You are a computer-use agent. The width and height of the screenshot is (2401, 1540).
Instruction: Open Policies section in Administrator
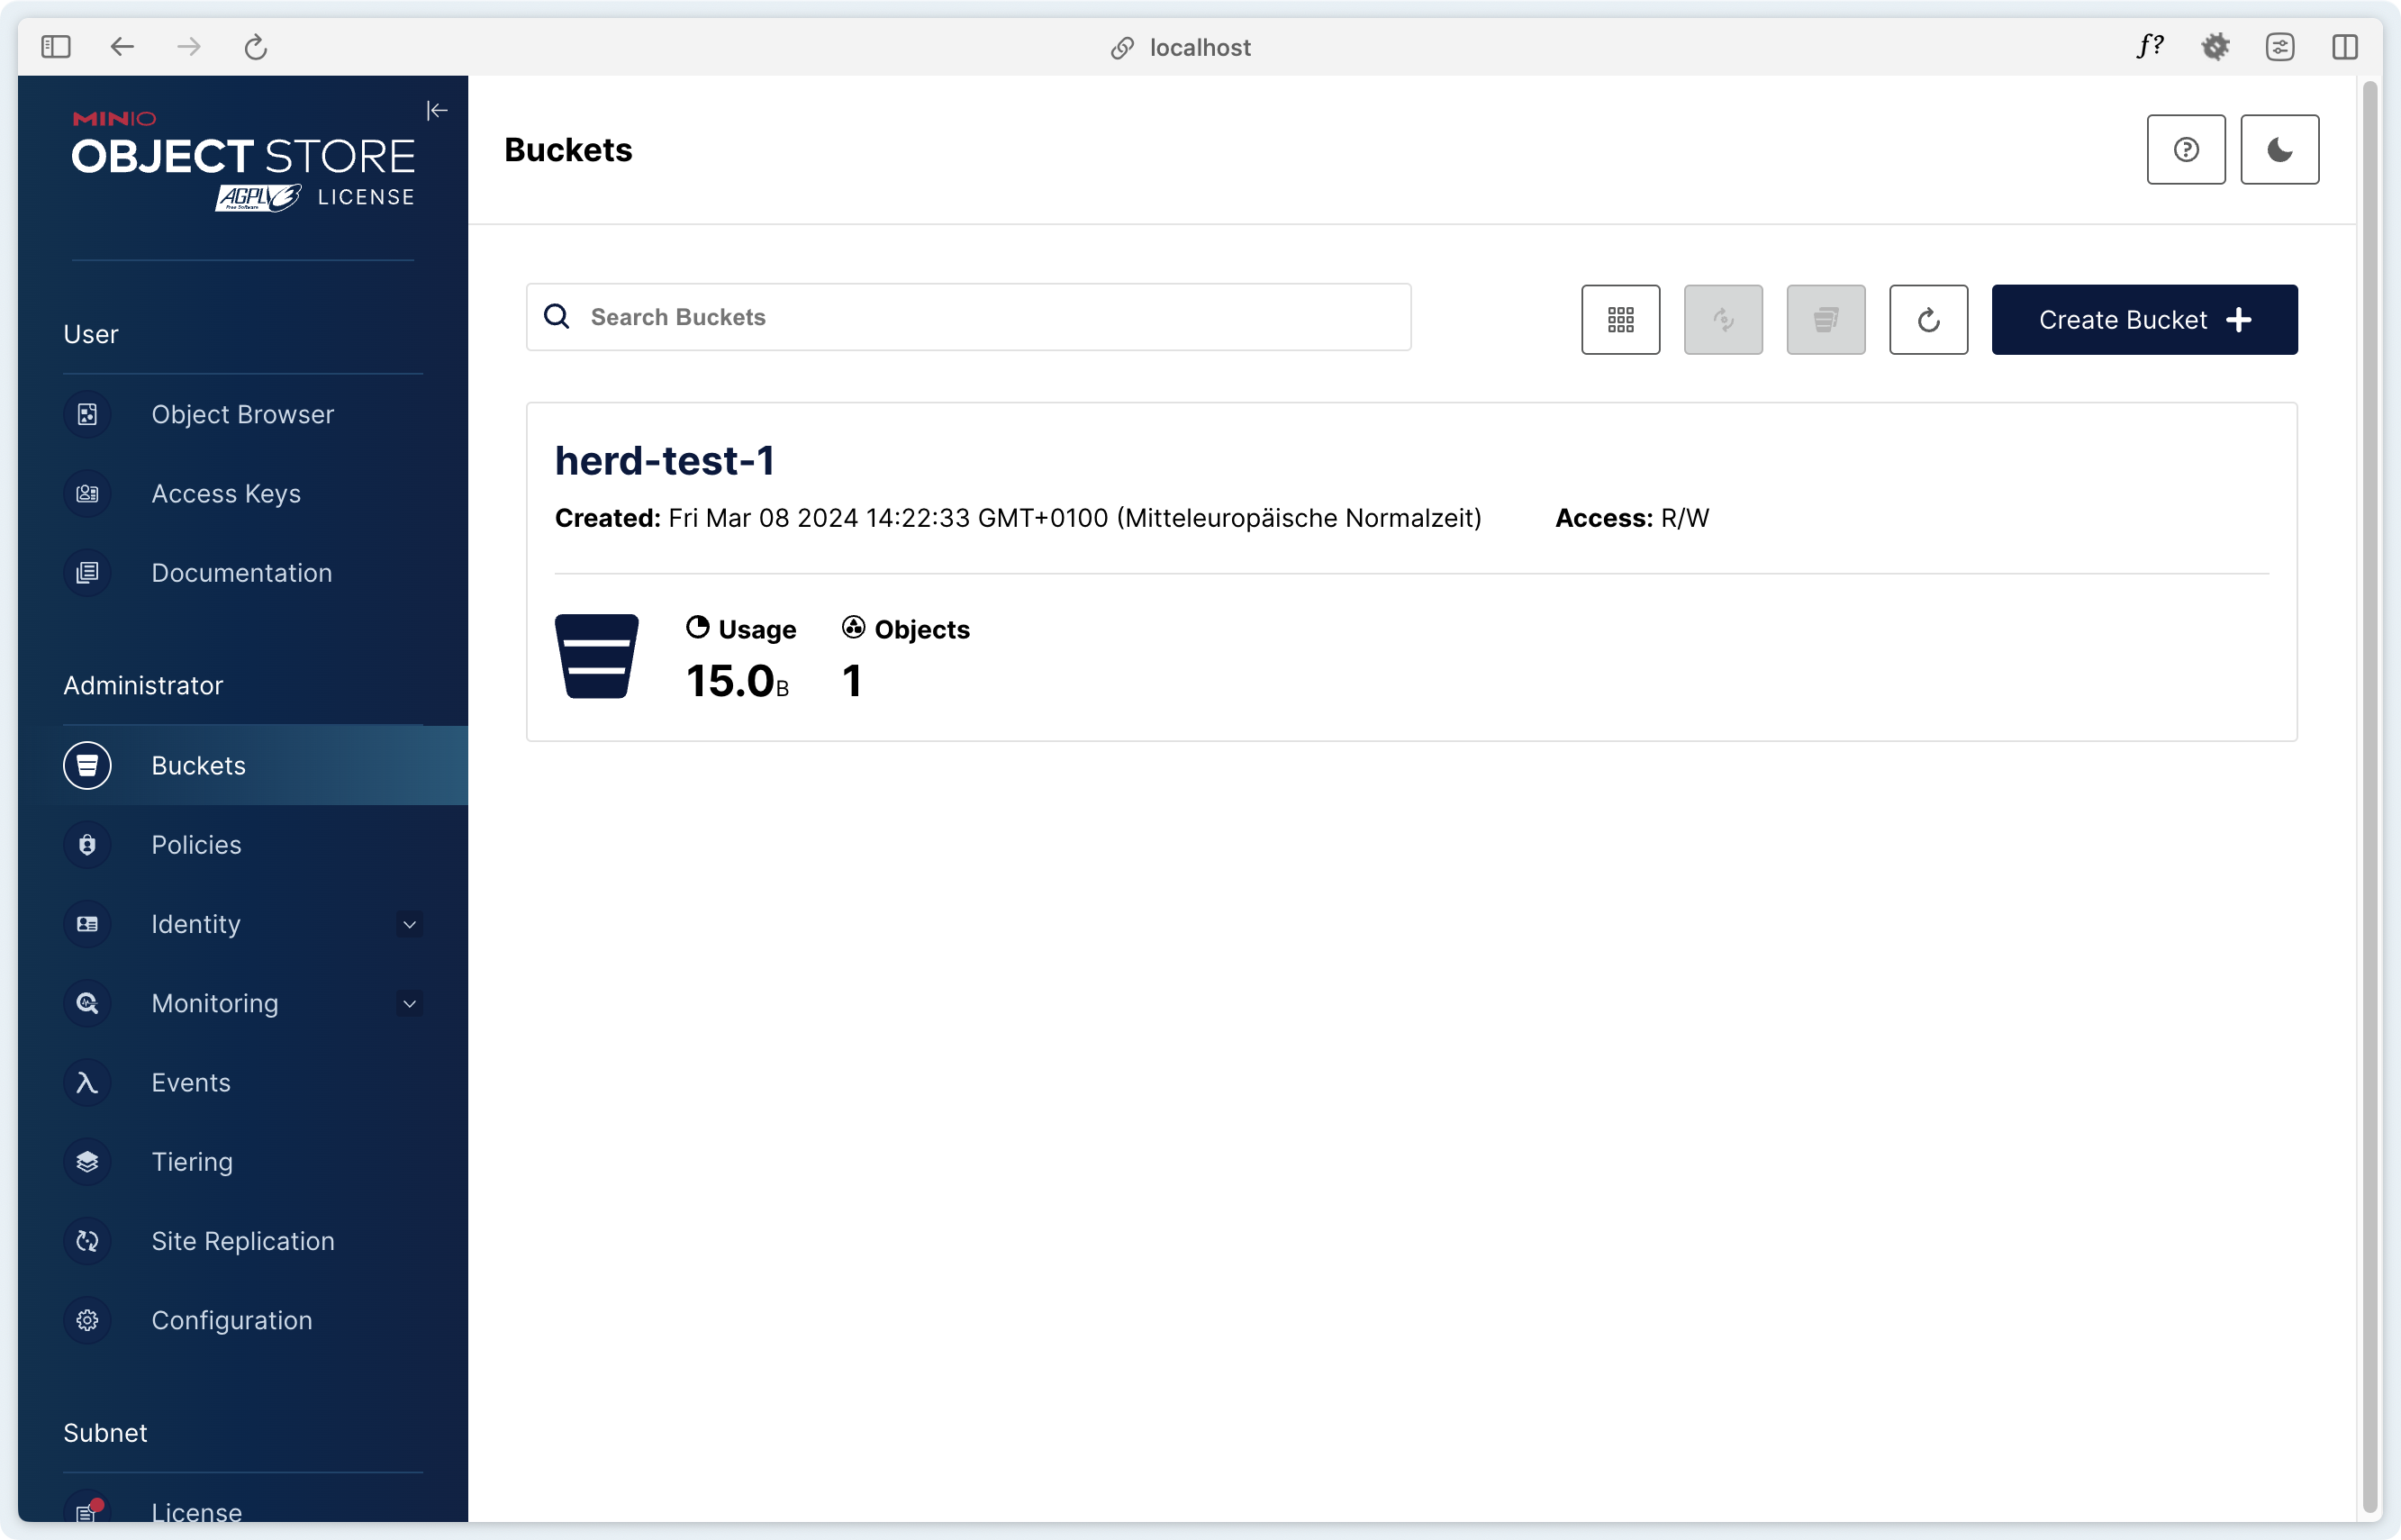pos(196,844)
